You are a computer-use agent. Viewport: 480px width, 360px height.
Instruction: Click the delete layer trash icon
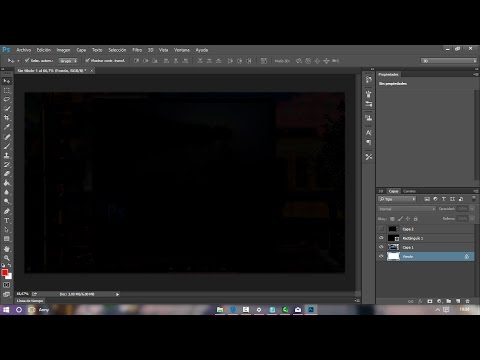tap(468, 301)
